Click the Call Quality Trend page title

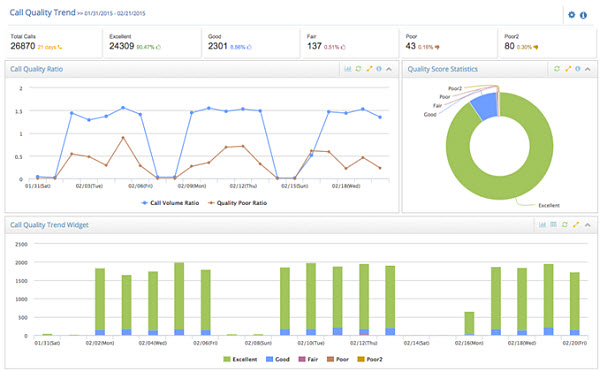coord(42,13)
